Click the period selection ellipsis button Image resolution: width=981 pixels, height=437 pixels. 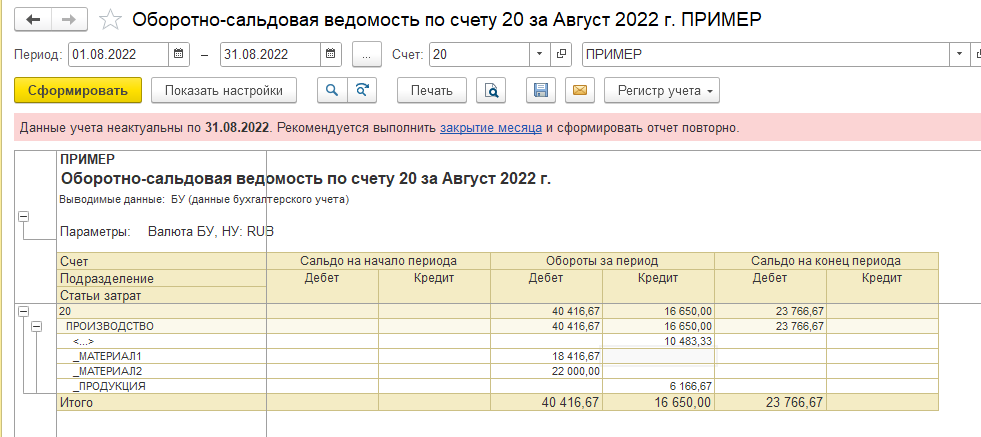pyautogui.click(x=367, y=53)
